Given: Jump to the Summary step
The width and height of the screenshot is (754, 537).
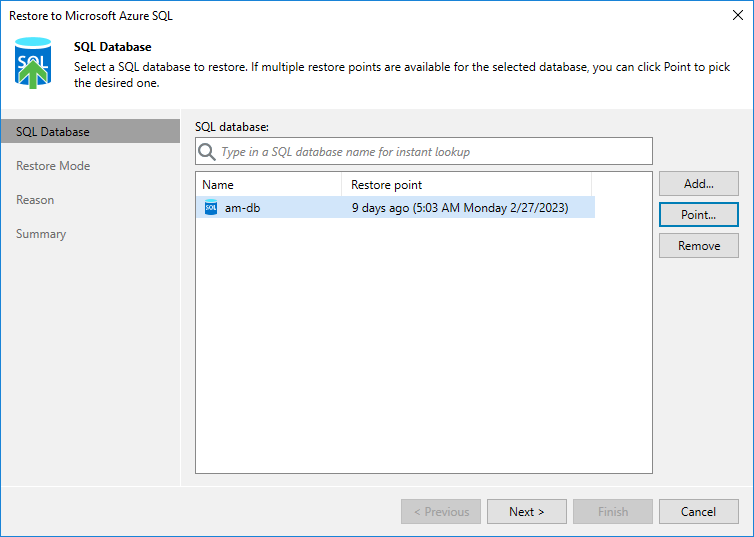Looking at the screenshot, I should coord(41,234).
